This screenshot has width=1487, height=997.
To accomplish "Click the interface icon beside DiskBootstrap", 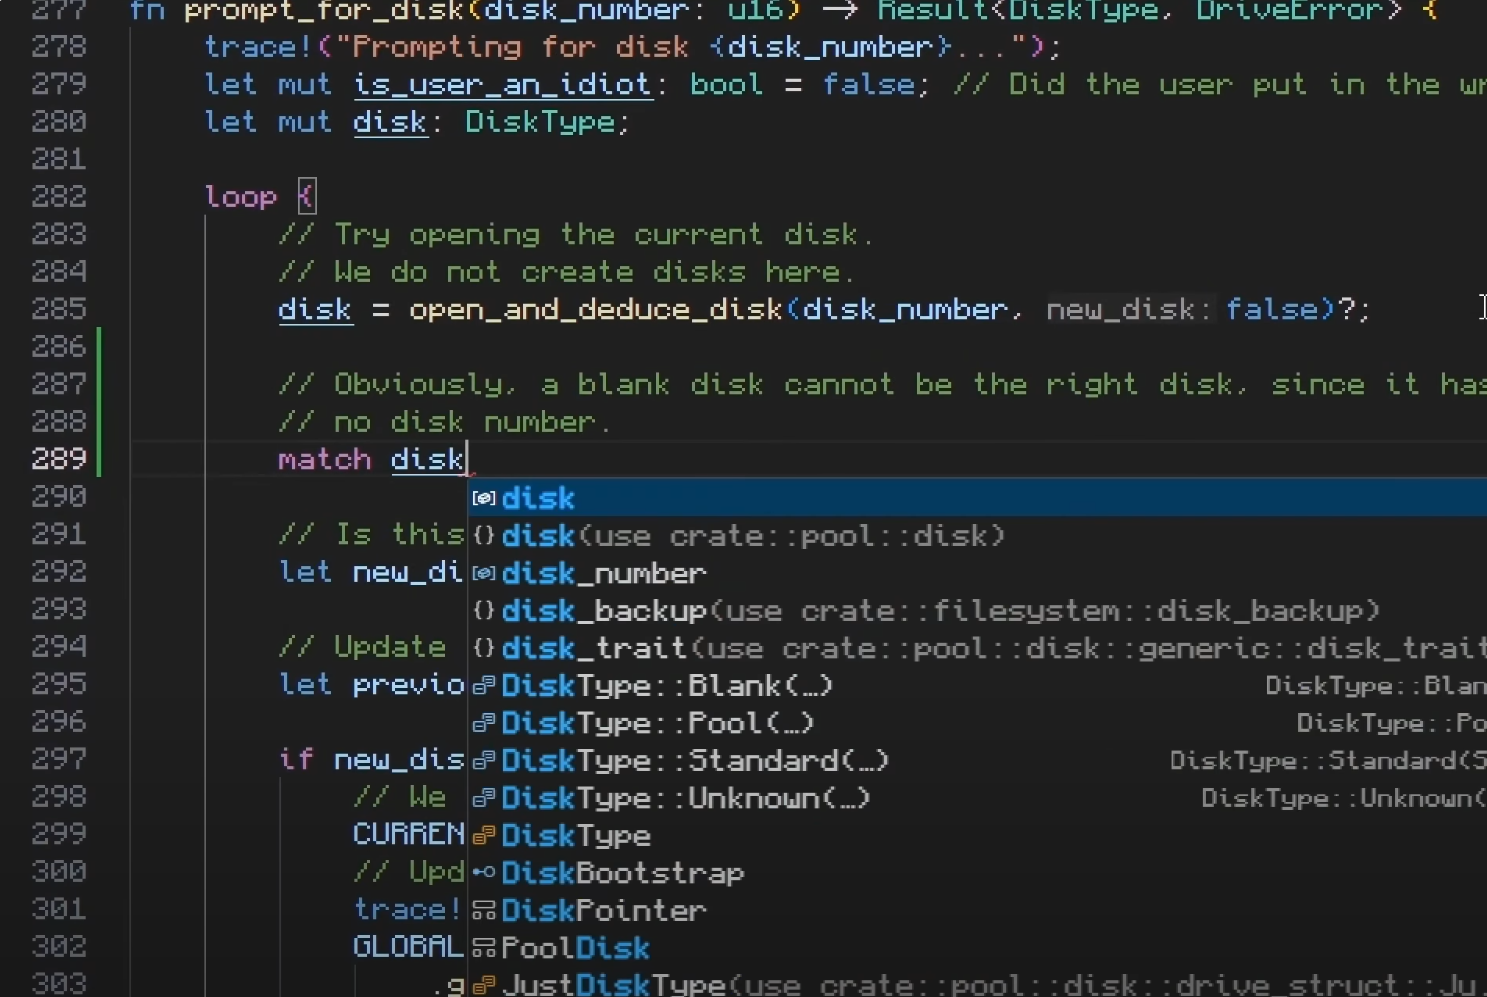I will point(484,873).
